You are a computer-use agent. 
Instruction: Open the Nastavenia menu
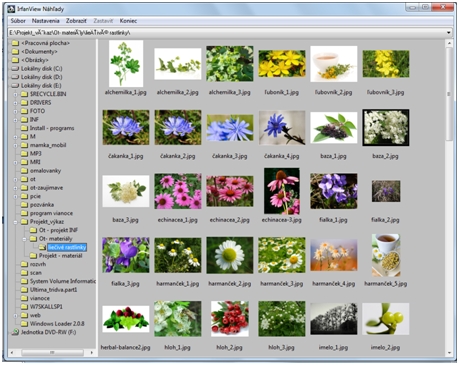pos(45,21)
